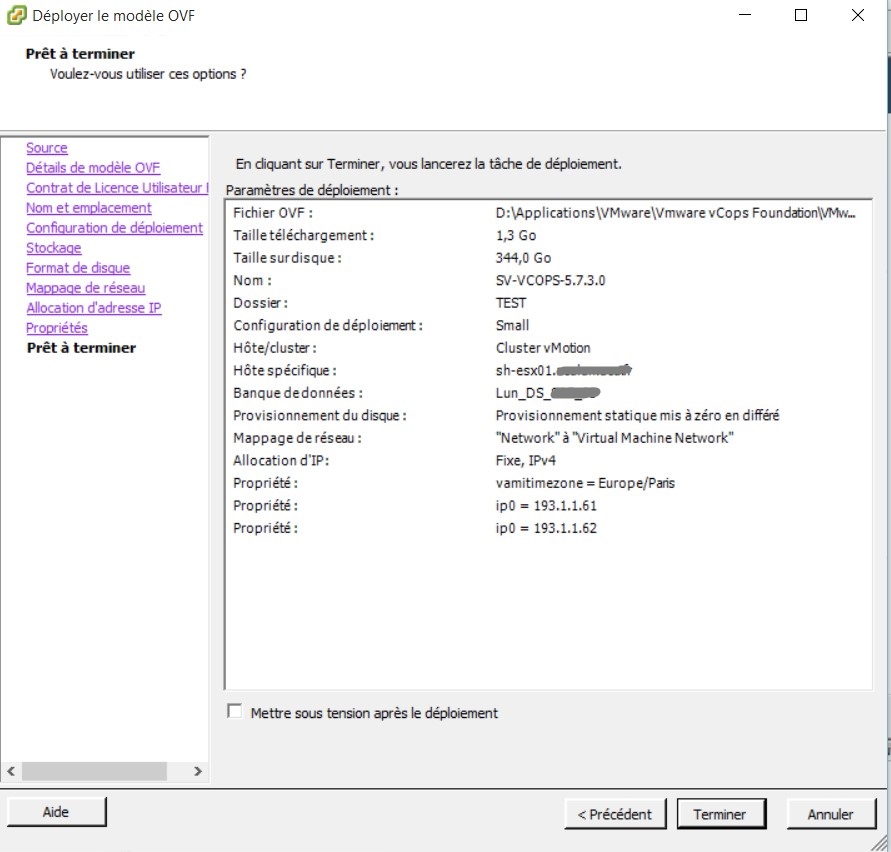
Task: Click right arrow of sidebar scrollbar
Action: click(198, 771)
